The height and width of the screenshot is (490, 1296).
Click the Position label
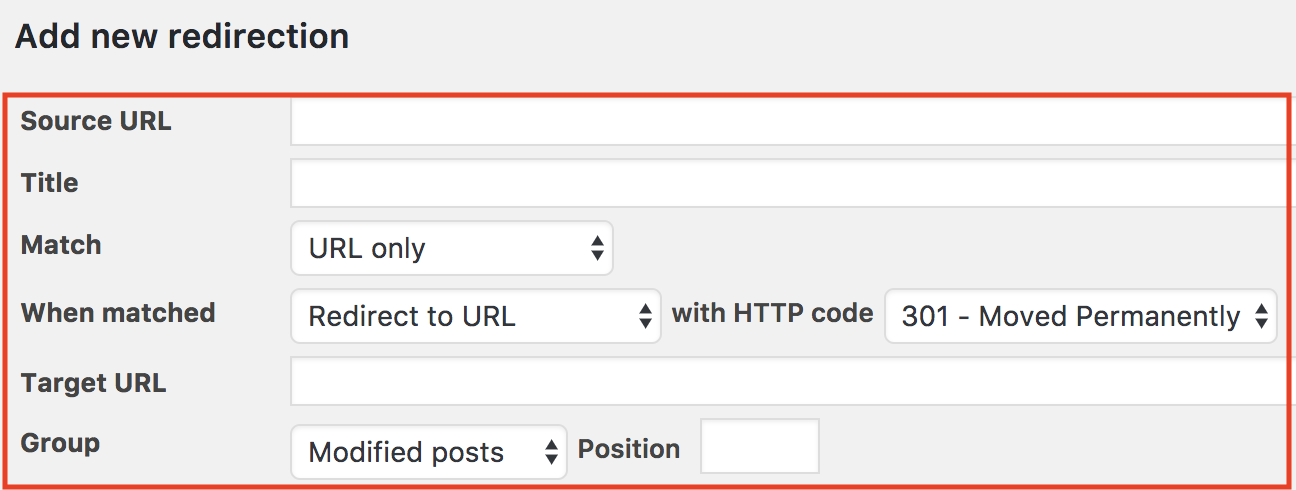tap(629, 449)
